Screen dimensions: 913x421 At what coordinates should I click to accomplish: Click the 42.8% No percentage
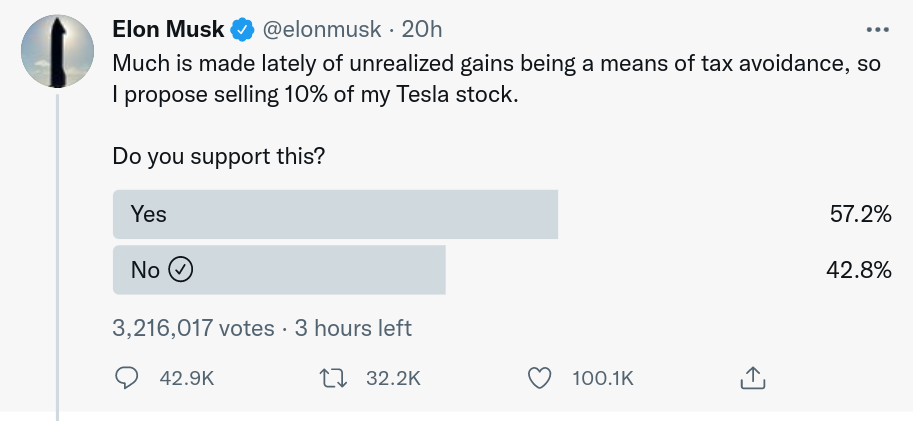(x=859, y=270)
